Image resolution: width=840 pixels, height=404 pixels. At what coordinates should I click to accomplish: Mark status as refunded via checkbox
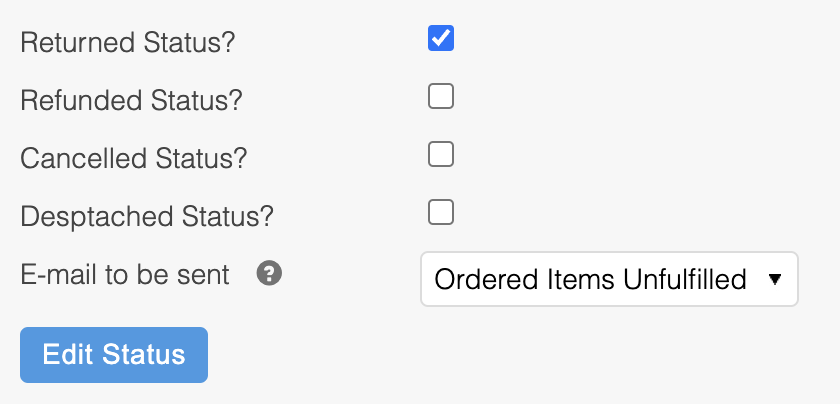tap(441, 96)
